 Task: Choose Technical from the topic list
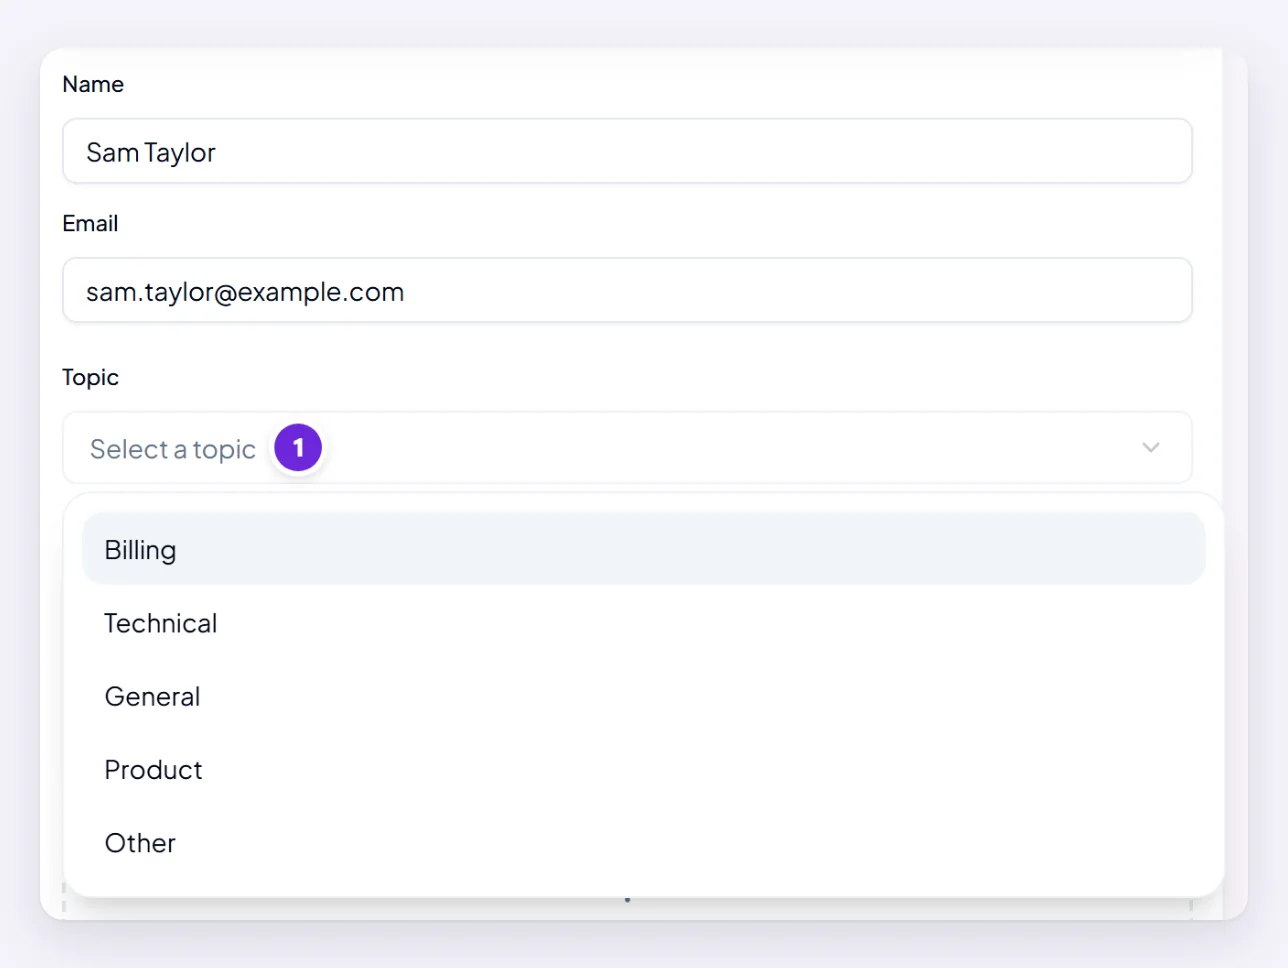tap(644, 623)
